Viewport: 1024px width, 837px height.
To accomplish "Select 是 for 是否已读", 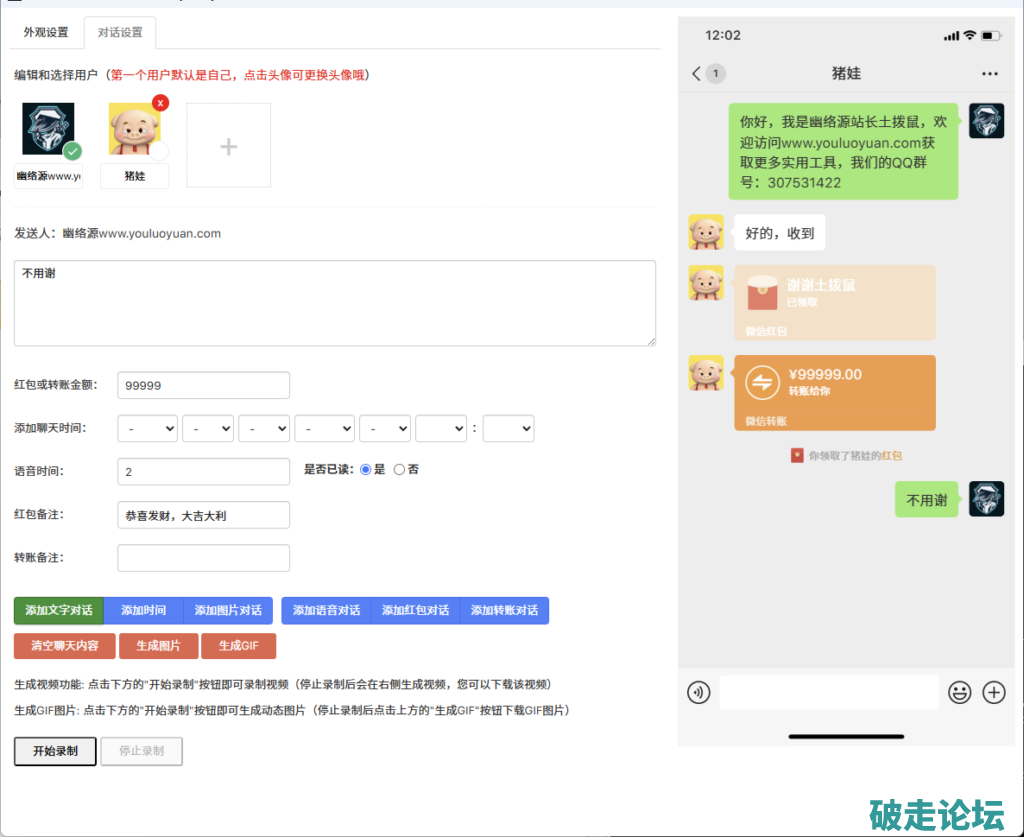I will point(366,469).
